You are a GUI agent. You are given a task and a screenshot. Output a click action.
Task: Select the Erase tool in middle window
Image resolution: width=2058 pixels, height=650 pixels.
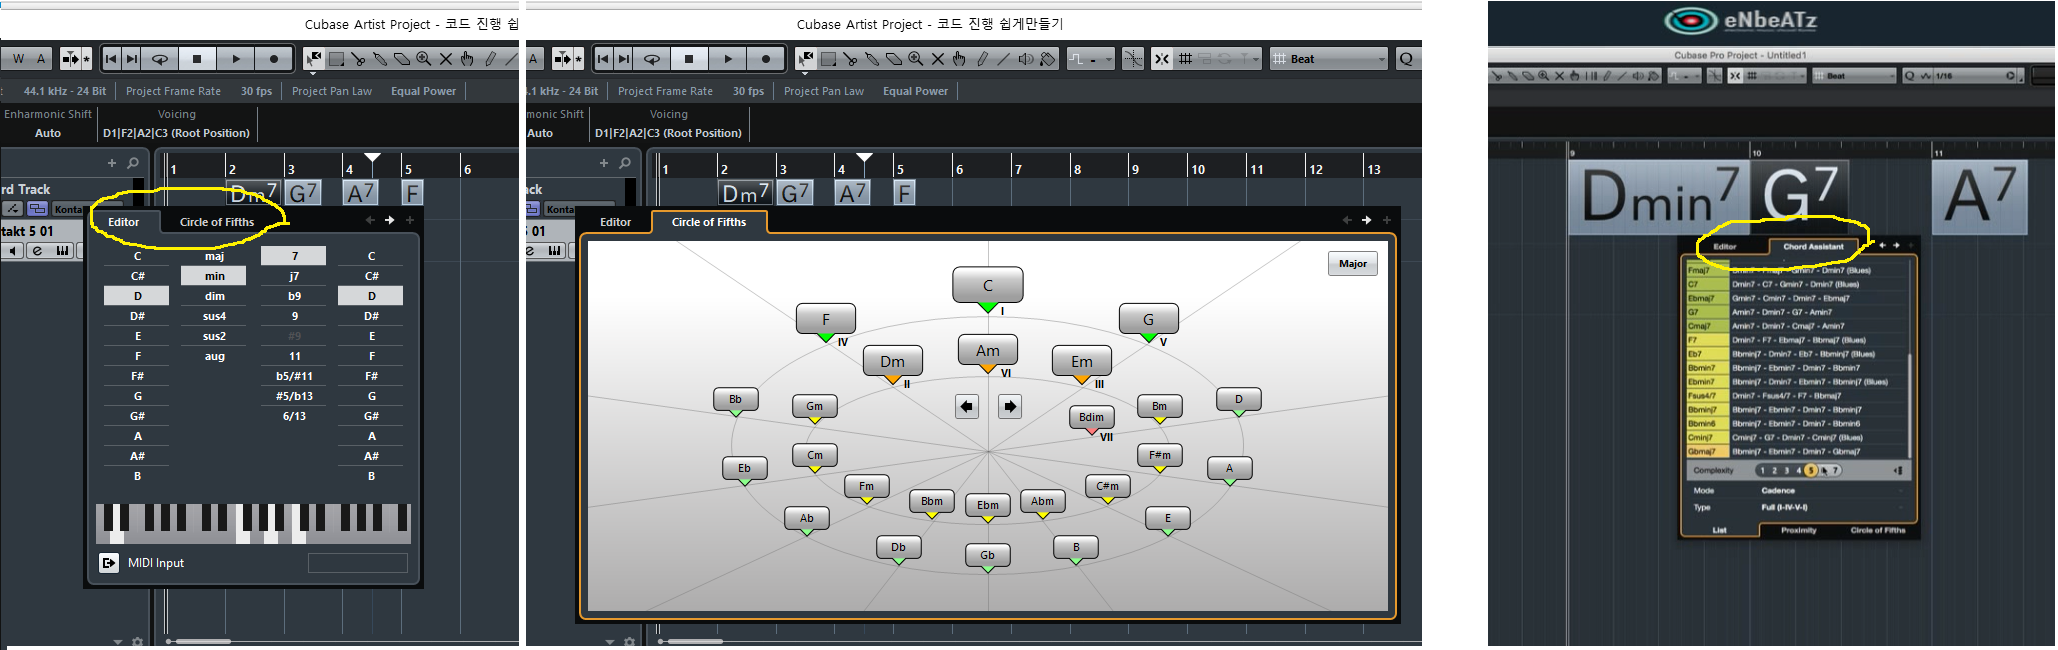[x=894, y=59]
